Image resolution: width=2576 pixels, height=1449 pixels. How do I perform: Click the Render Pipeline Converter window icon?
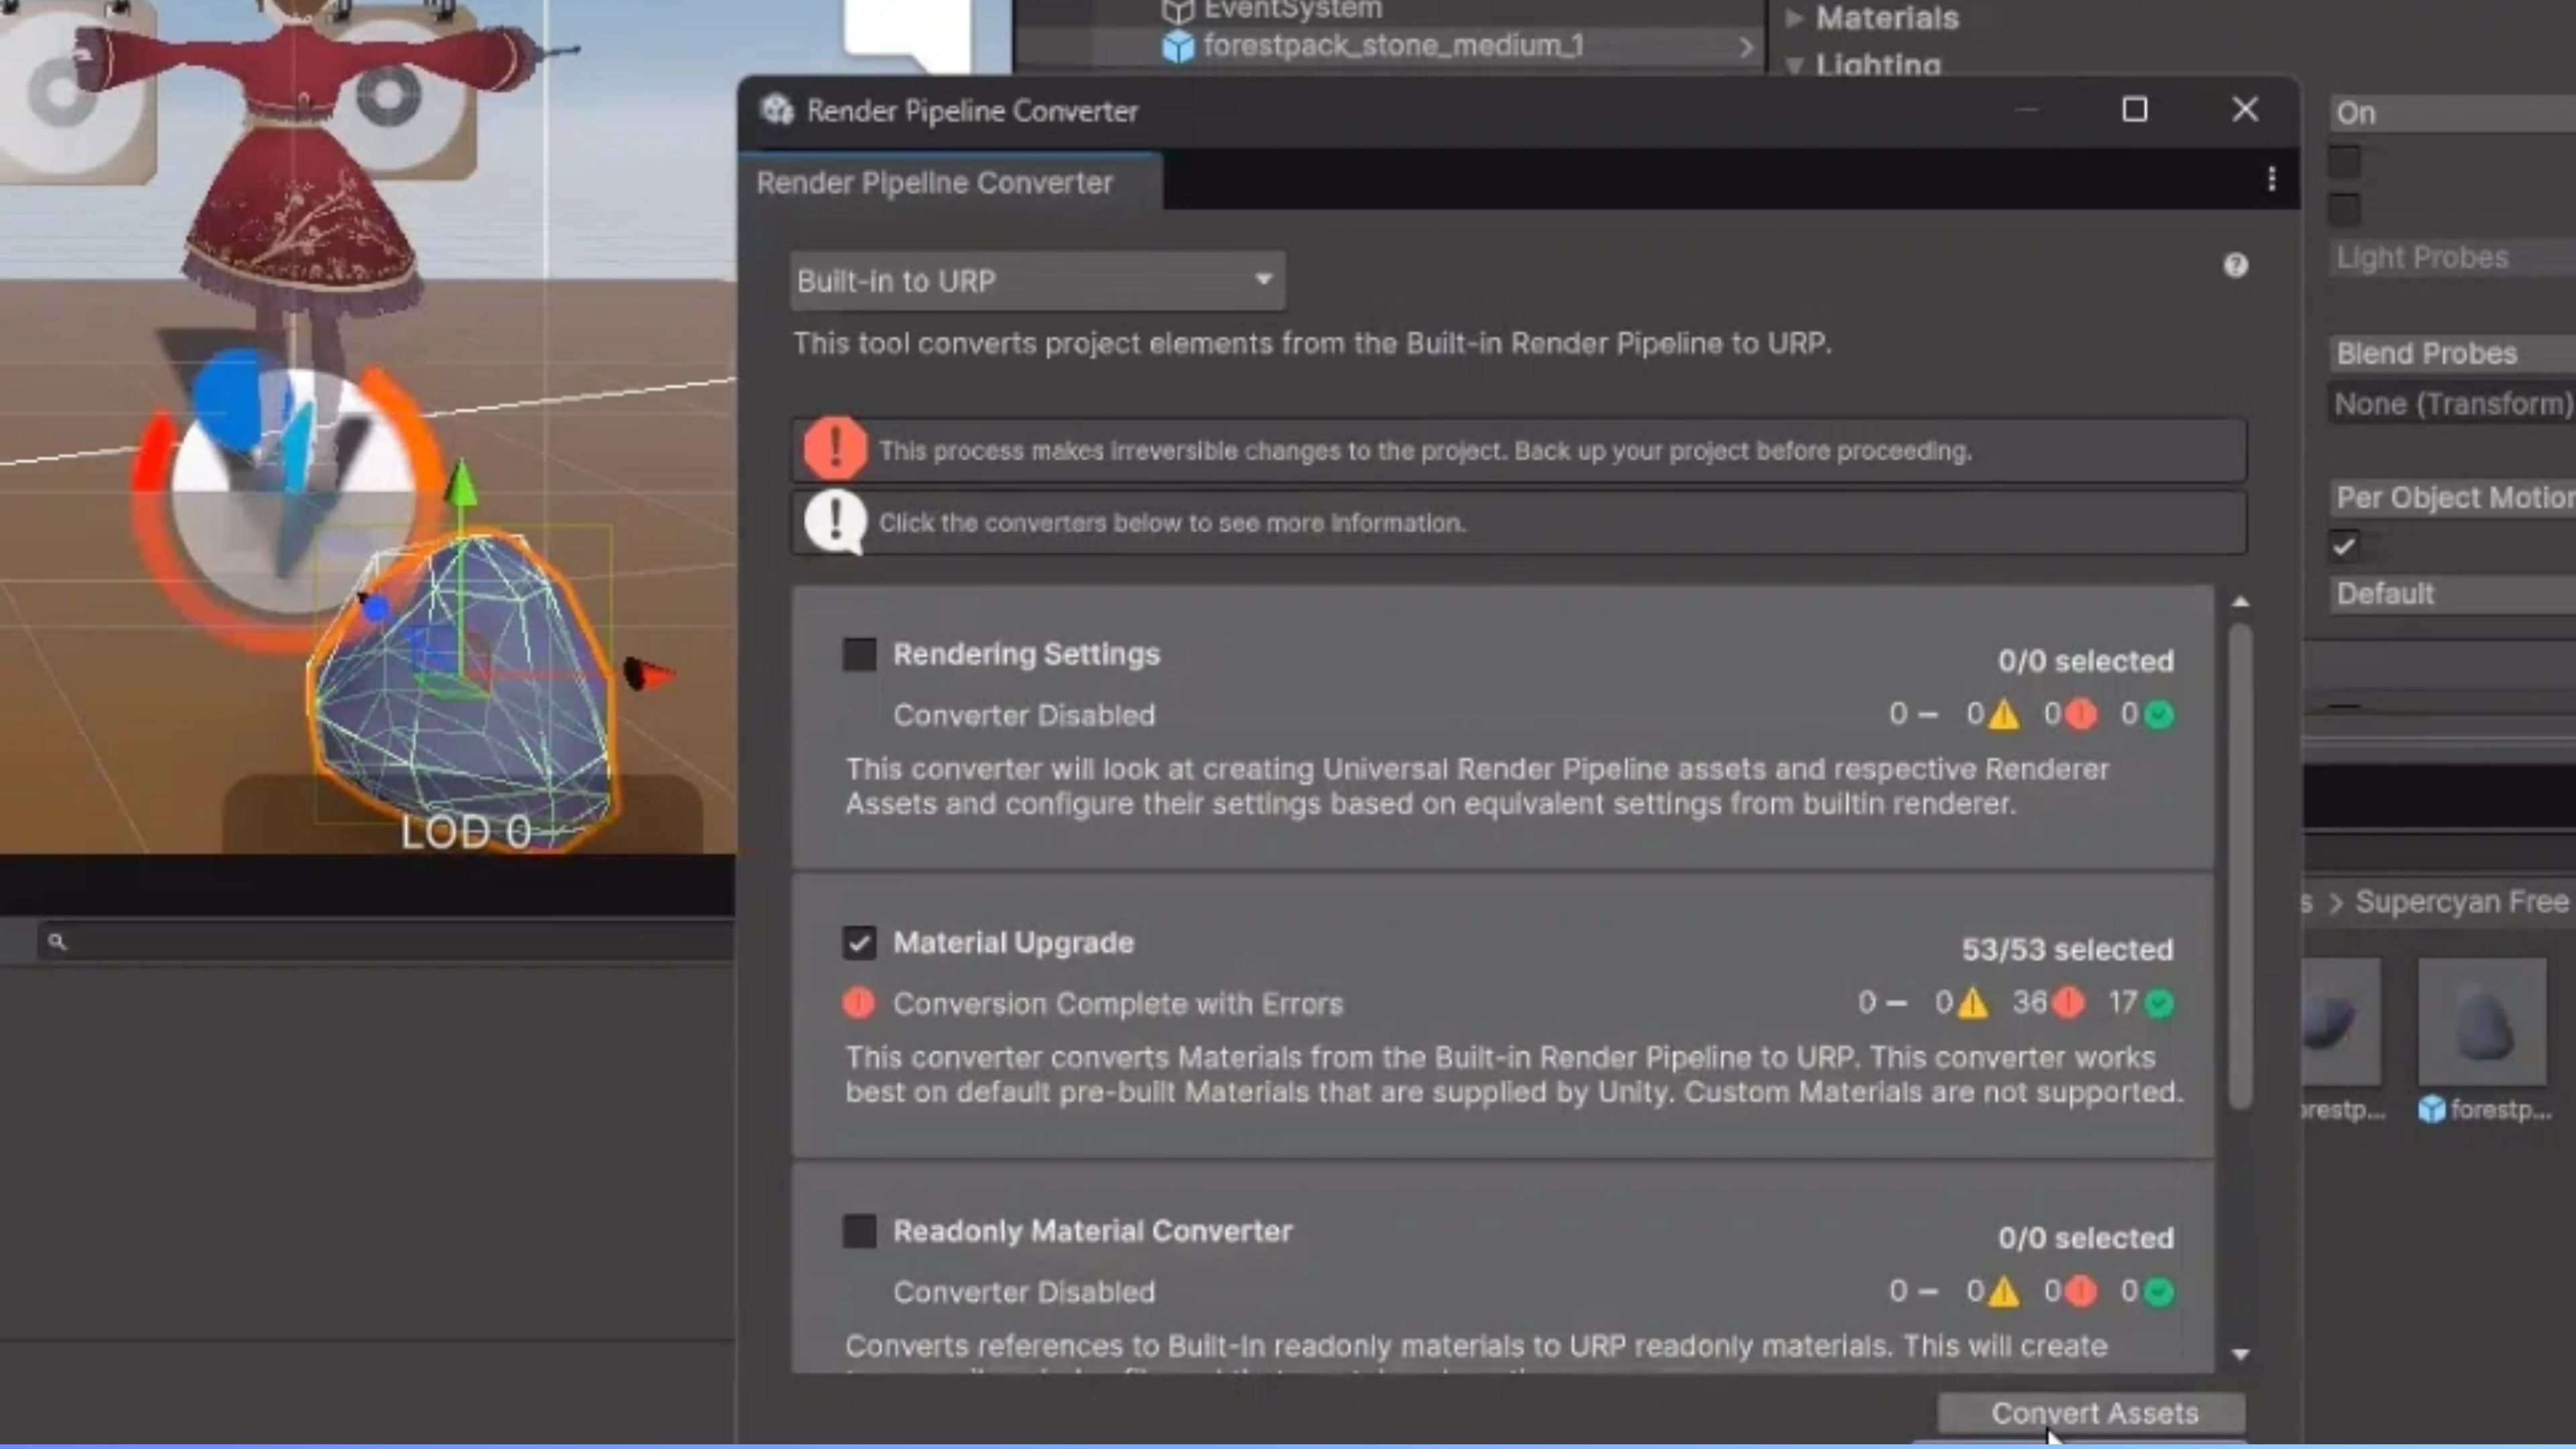(777, 110)
